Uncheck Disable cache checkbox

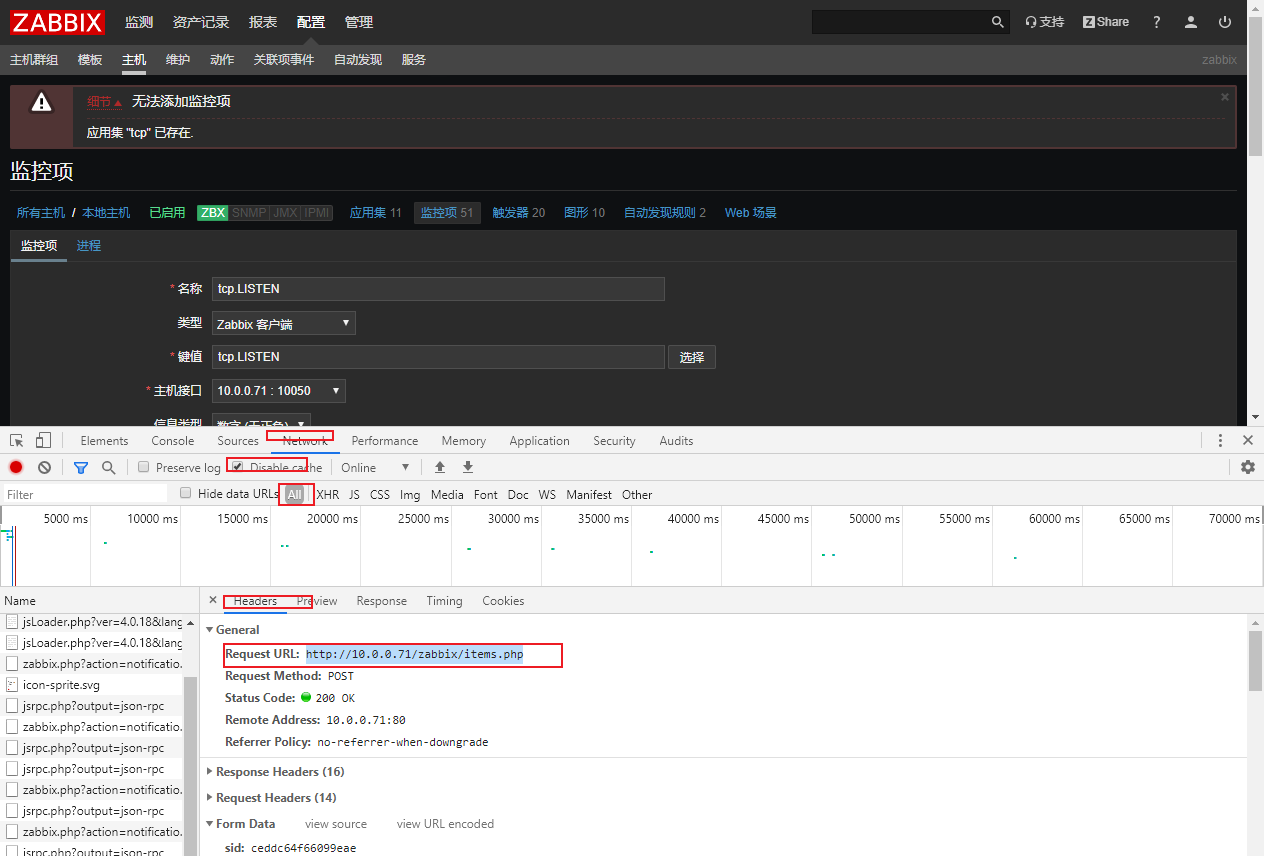pyautogui.click(x=237, y=466)
